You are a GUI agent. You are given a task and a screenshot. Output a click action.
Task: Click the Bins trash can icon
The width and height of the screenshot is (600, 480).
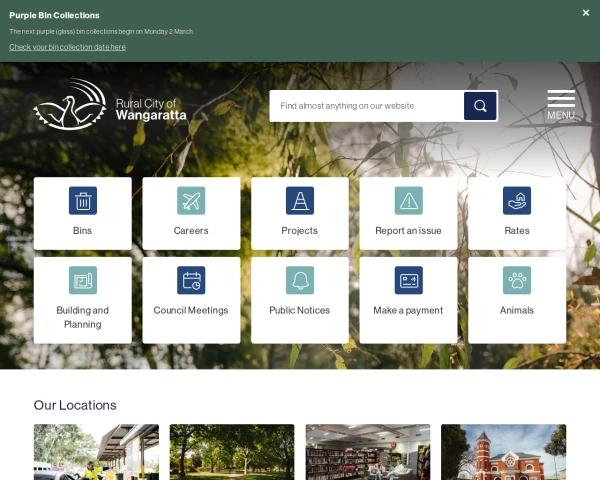pyautogui.click(x=83, y=201)
